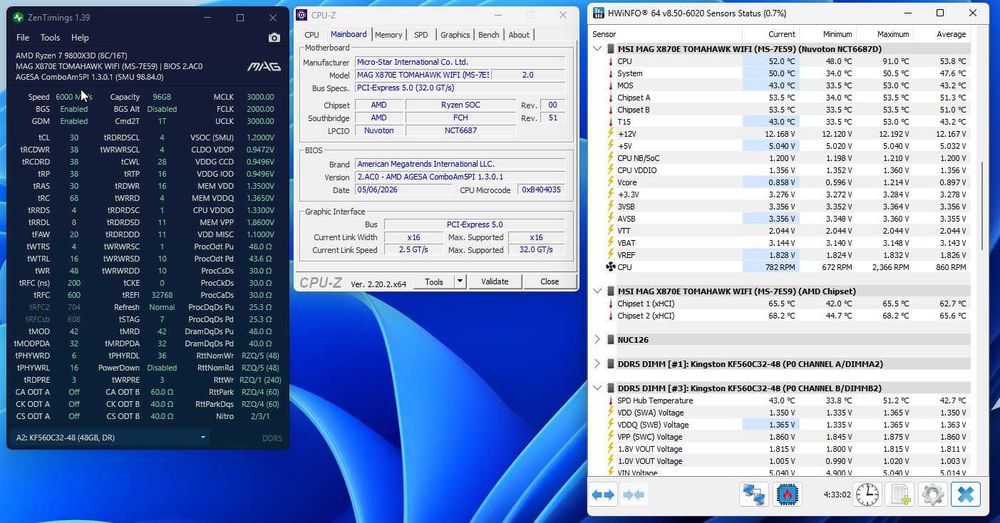Open ZenTimings A2: KF560C32-48 DIMM dropdown
1000x523 pixels.
(111, 438)
